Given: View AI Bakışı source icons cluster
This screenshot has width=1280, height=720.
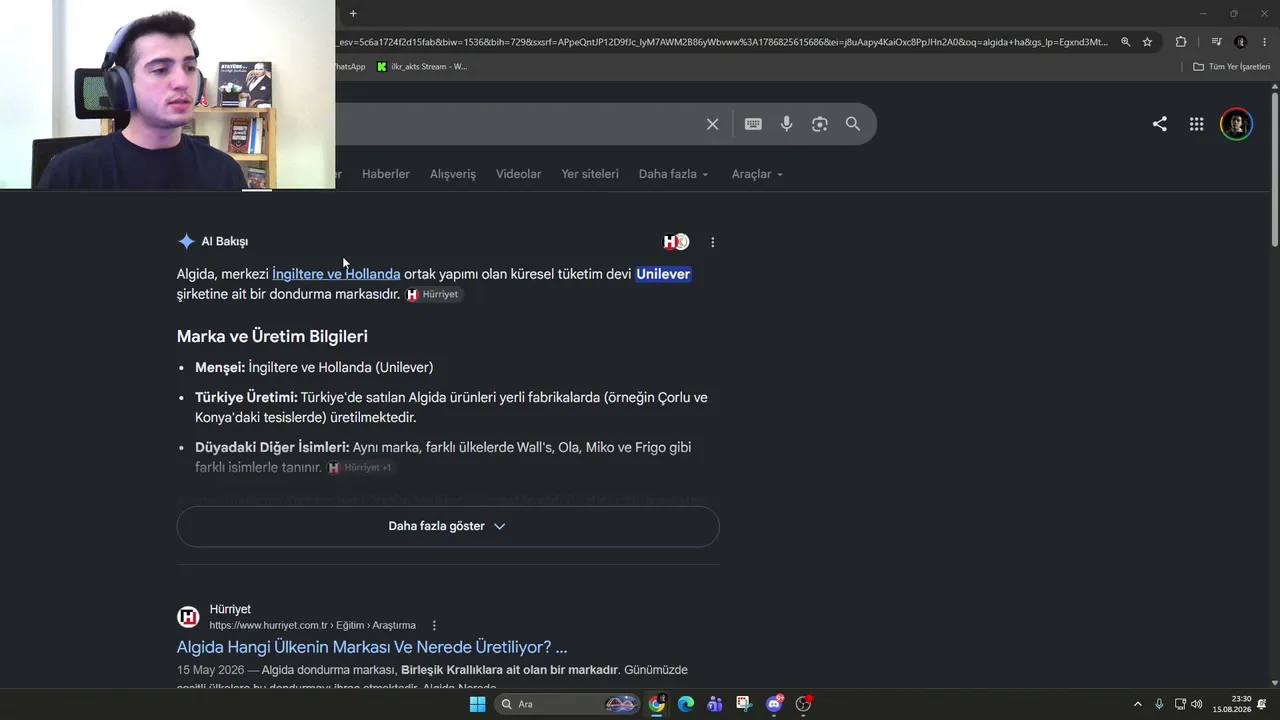Looking at the screenshot, I should [676, 242].
